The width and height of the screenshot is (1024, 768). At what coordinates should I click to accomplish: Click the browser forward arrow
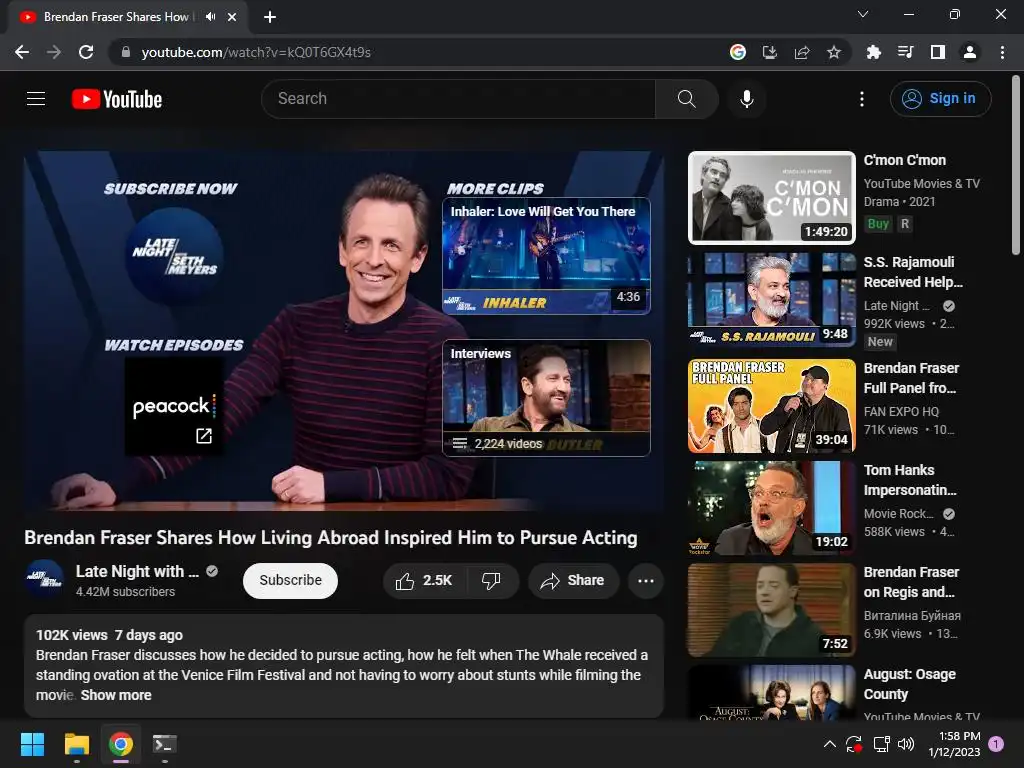click(54, 52)
